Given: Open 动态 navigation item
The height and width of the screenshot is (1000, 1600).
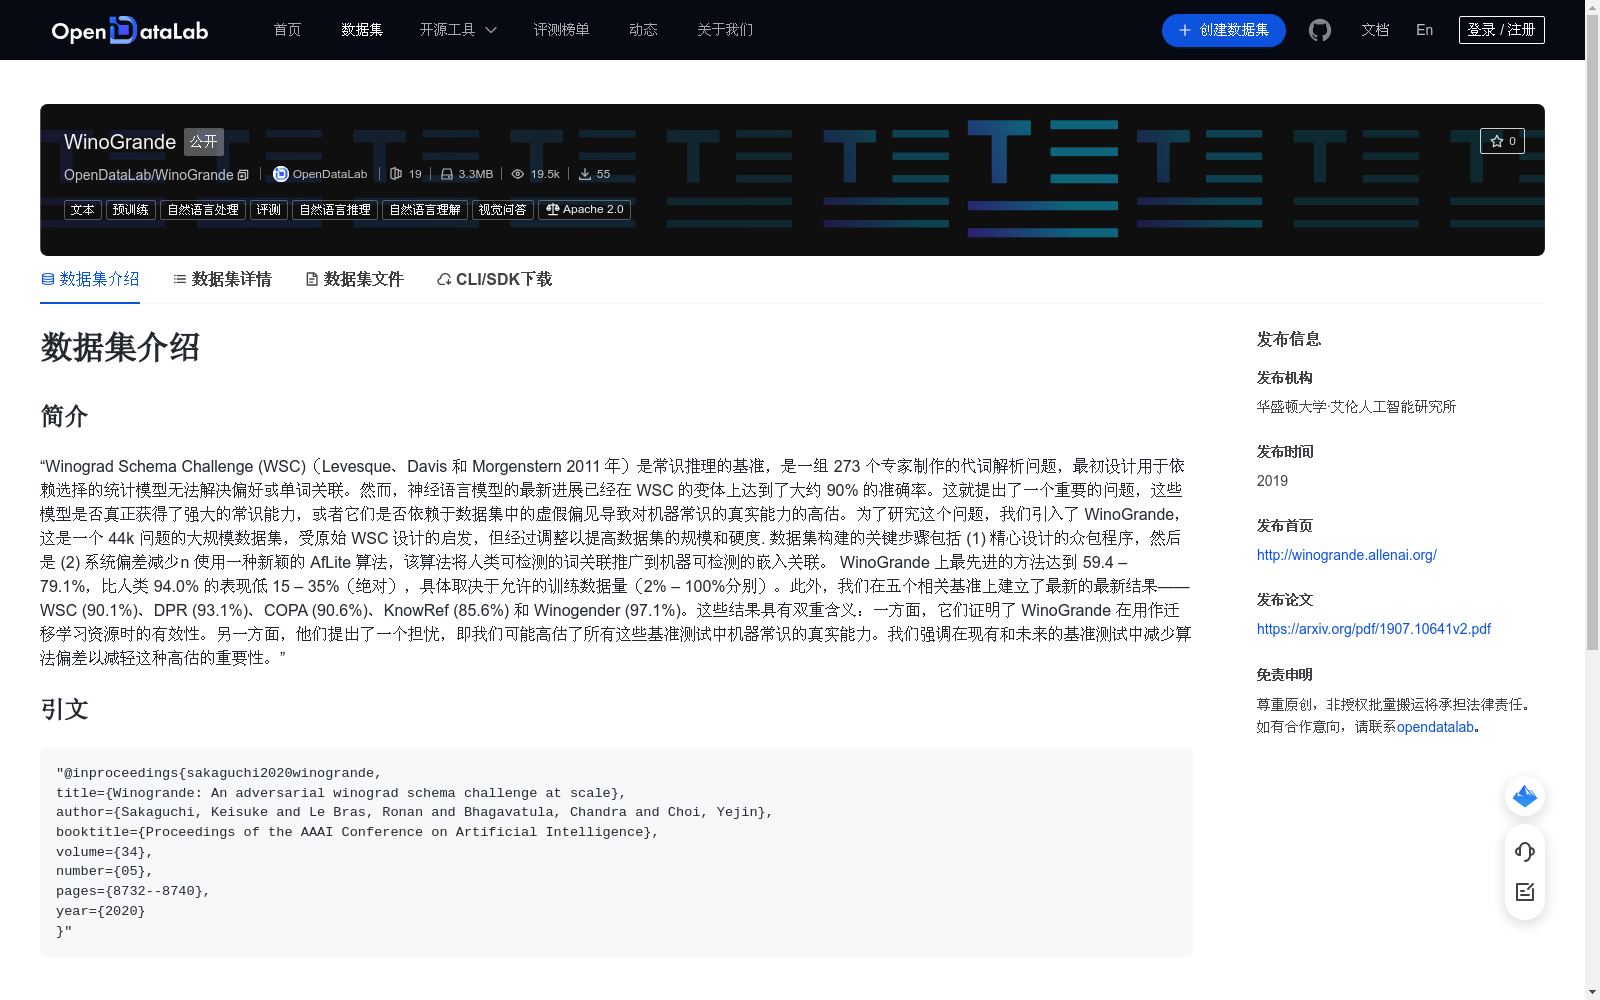Looking at the screenshot, I should point(643,30).
